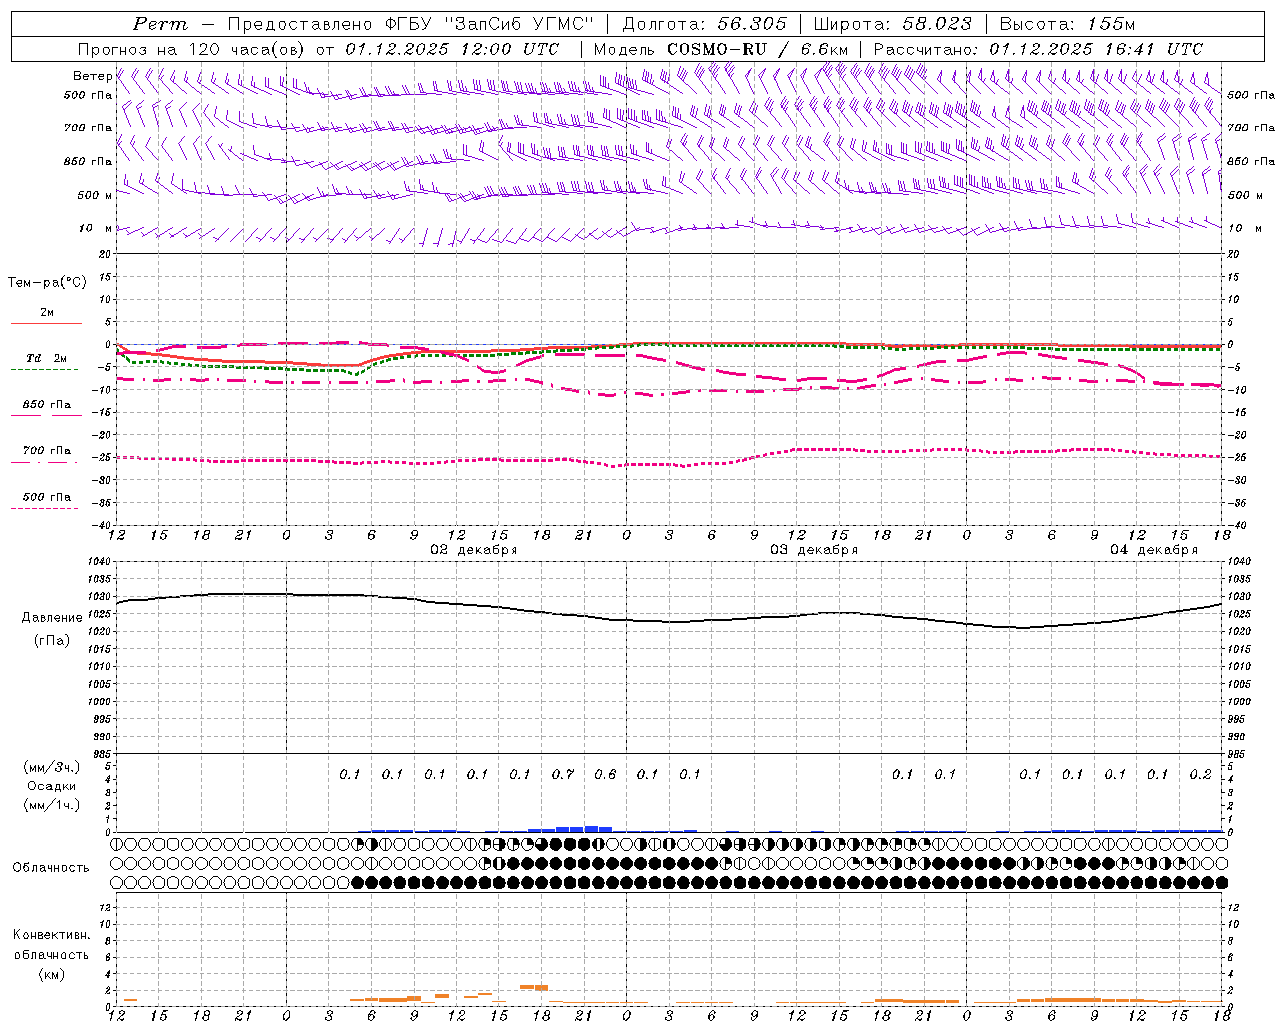Click the "04 декабря" date label
This screenshot has height=1024, width=1280.
[x=1154, y=550]
